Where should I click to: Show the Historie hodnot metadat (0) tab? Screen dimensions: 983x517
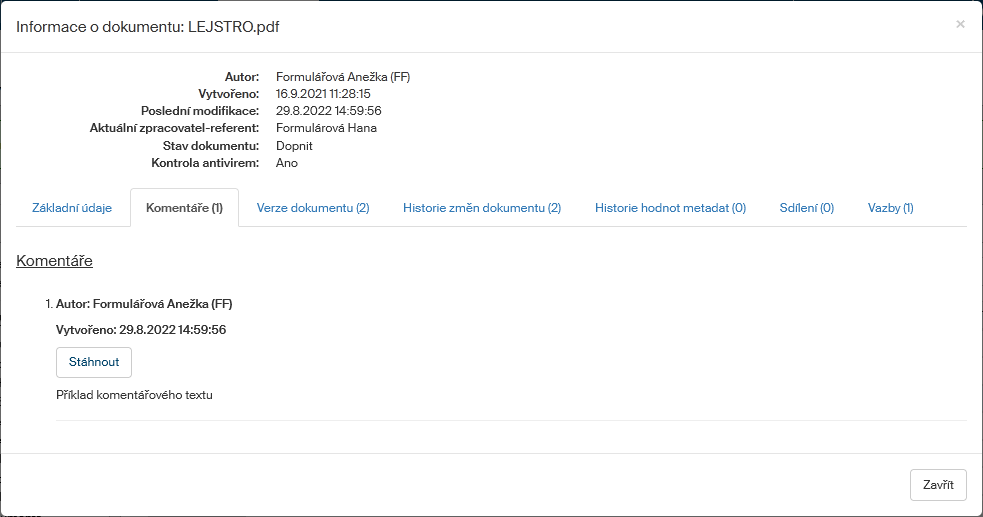pos(670,208)
